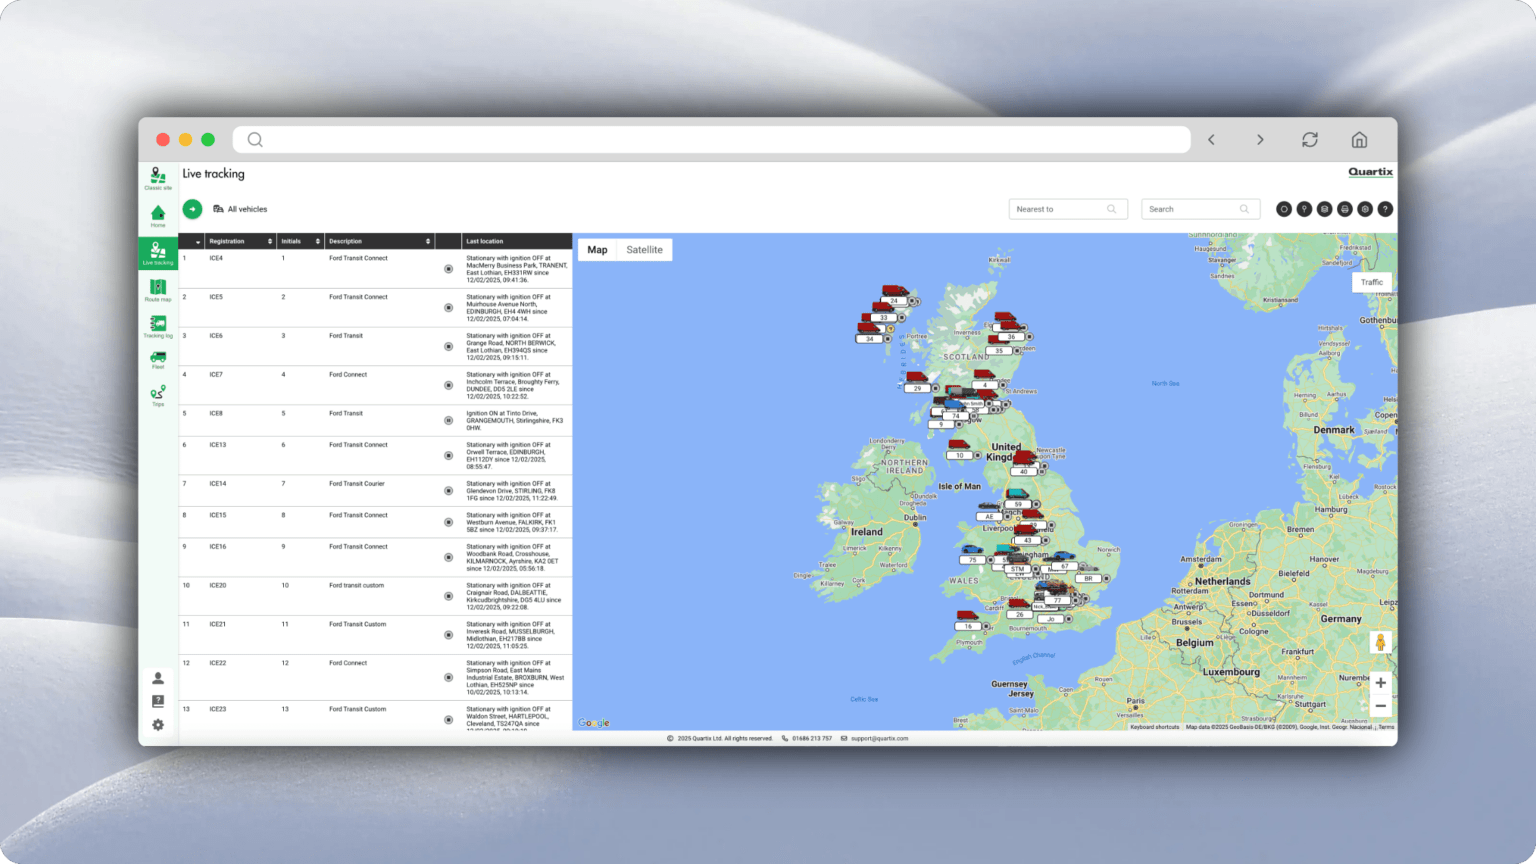
Task: Open the Tracking log panel
Action: [157, 325]
